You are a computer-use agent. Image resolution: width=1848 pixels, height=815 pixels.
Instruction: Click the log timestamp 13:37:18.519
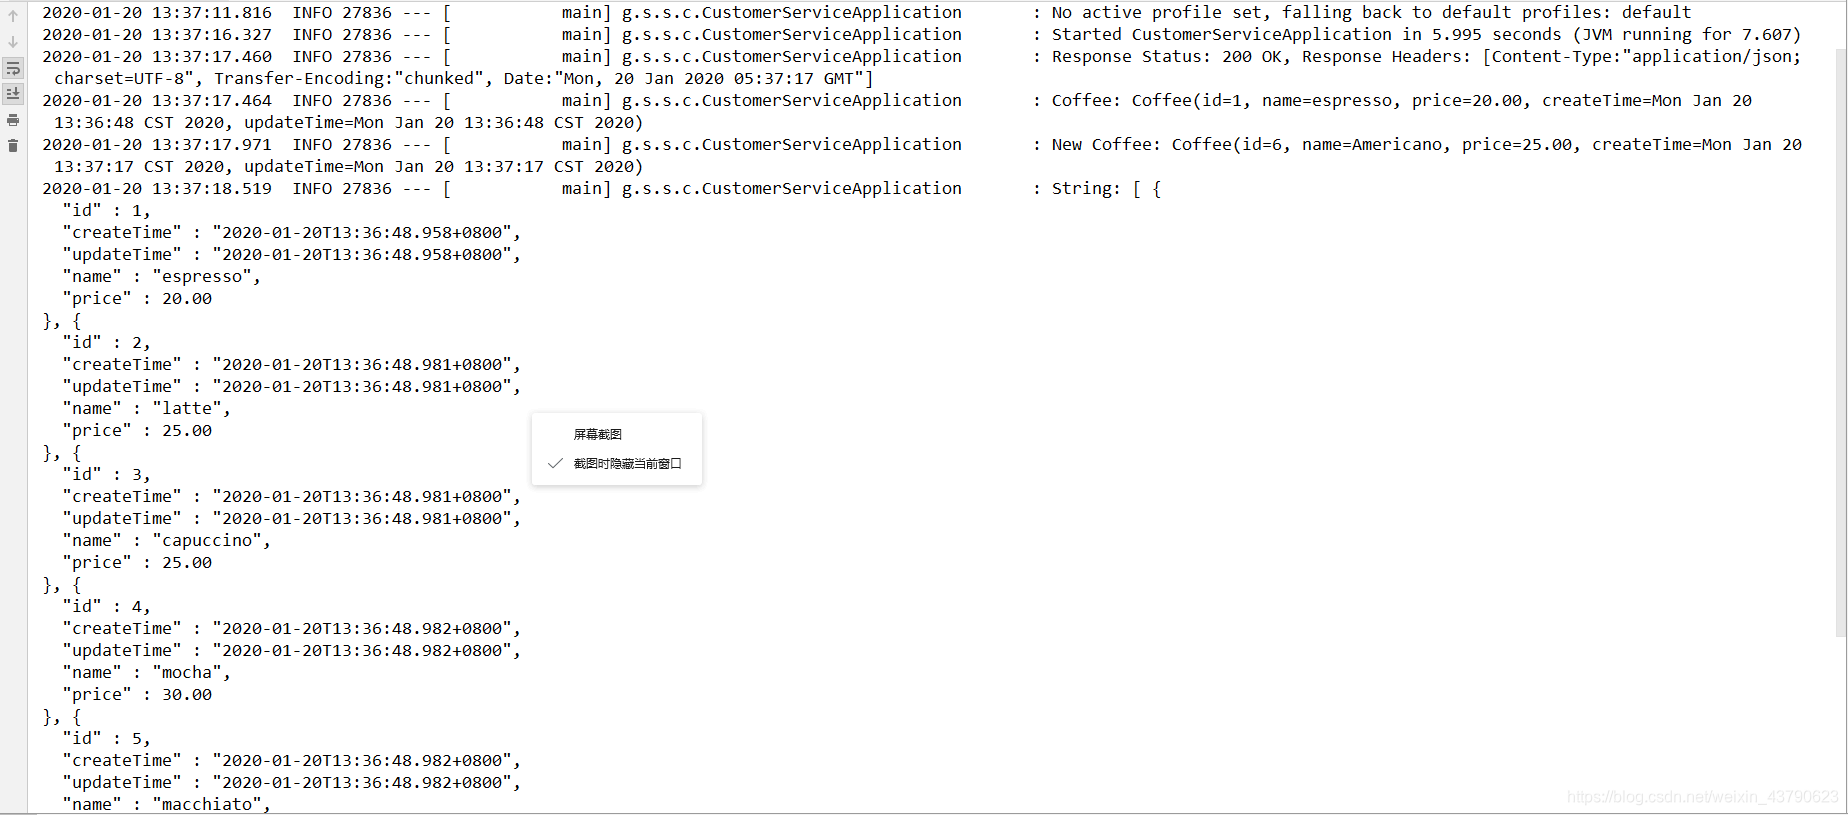coord(211,188)
